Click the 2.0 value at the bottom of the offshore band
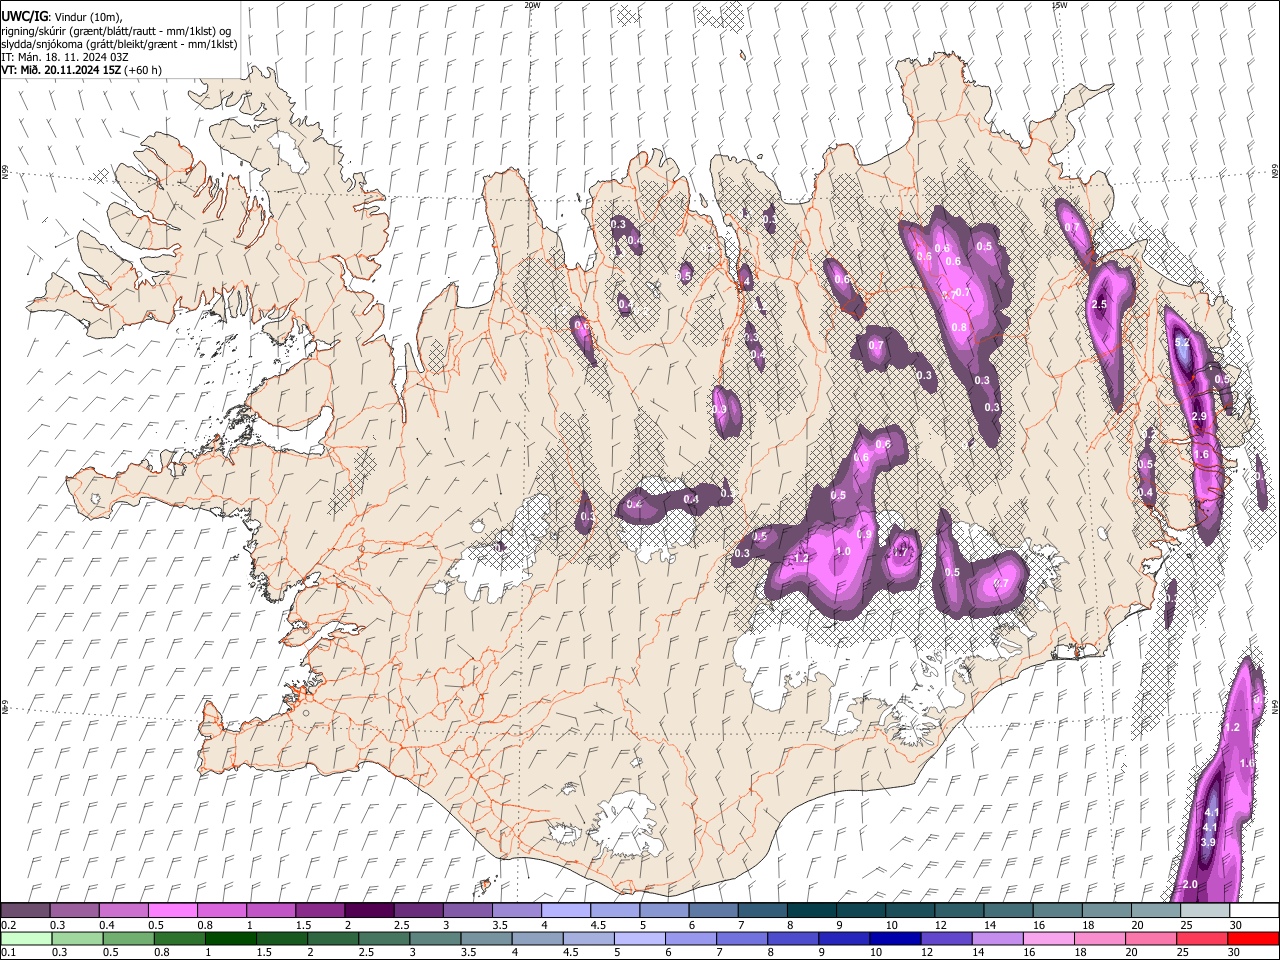This screenshot has width=1280, height=960. (1190, 885)
